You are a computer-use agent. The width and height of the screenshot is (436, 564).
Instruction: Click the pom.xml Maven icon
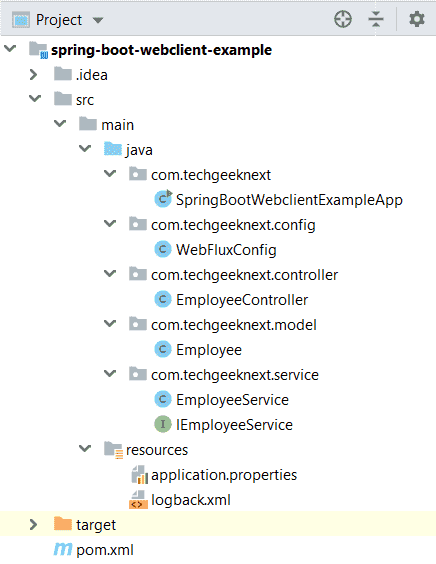(x=63, y=549)
